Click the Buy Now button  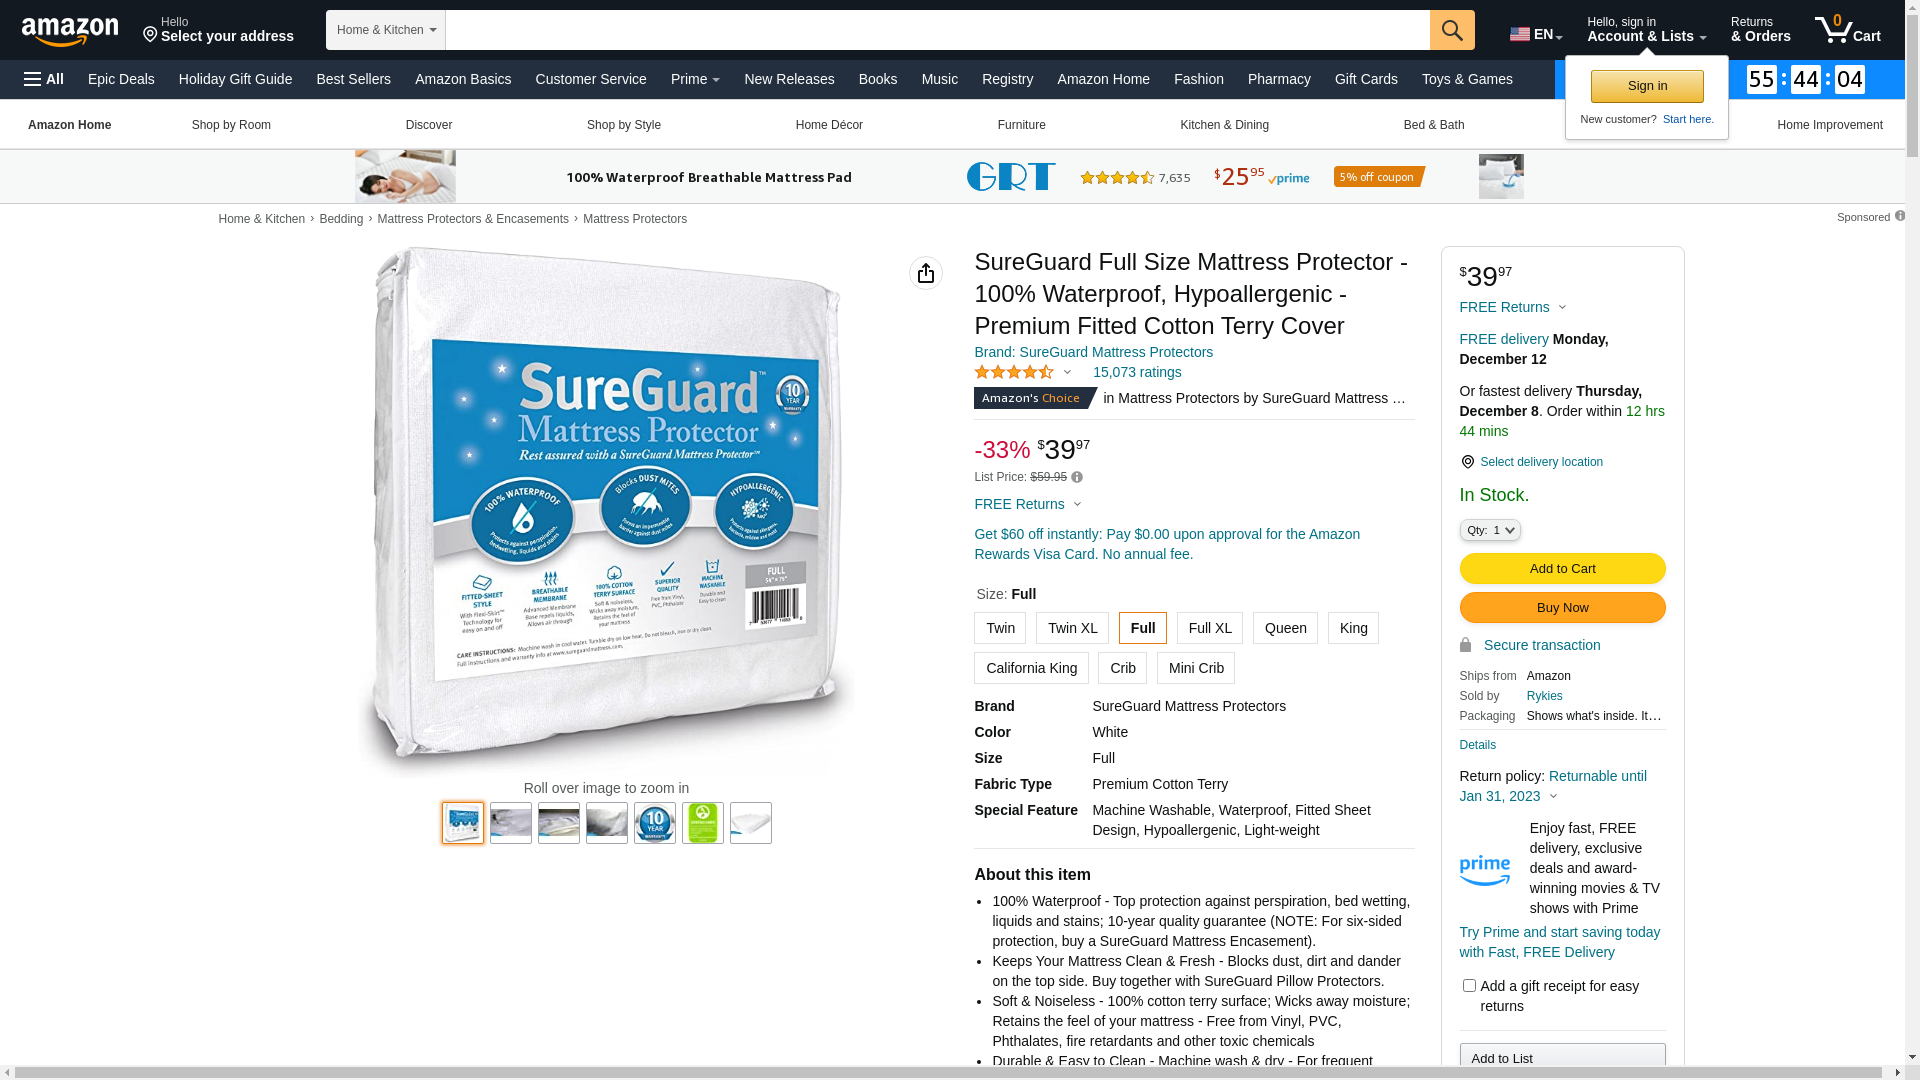coord(1562,608)
